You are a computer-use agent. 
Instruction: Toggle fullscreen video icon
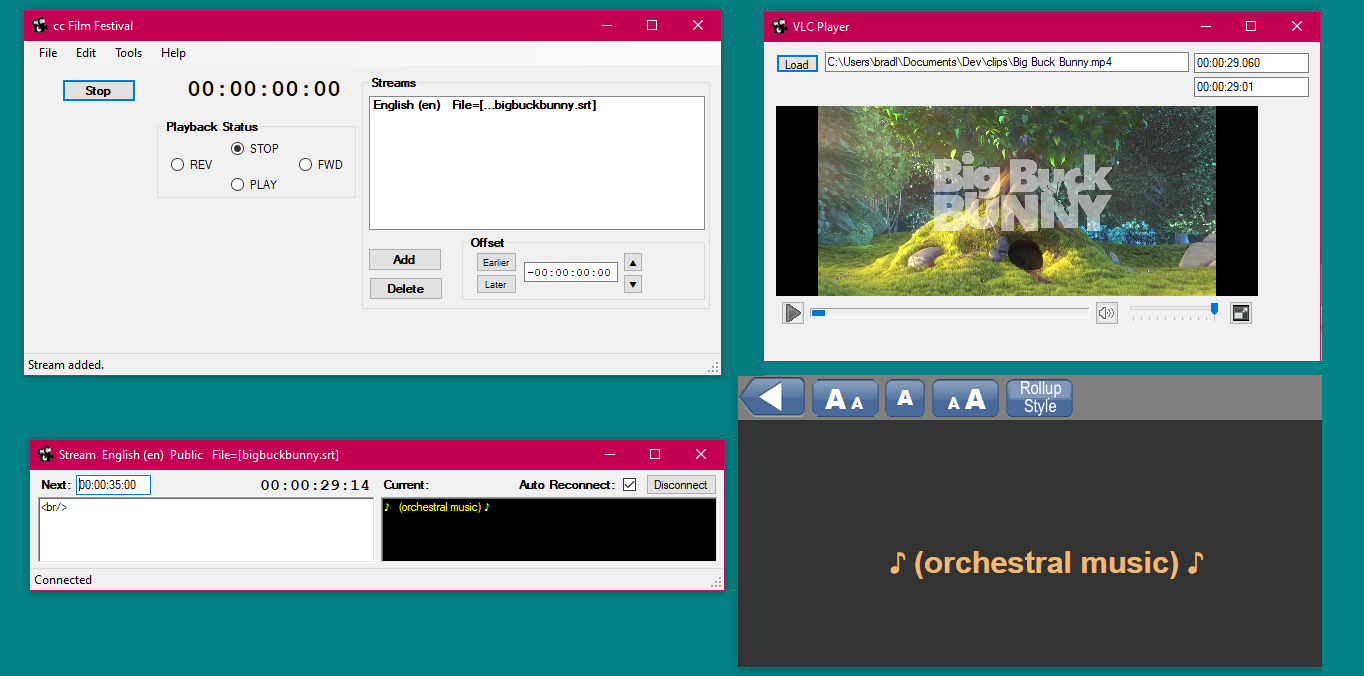(1241, 313)
